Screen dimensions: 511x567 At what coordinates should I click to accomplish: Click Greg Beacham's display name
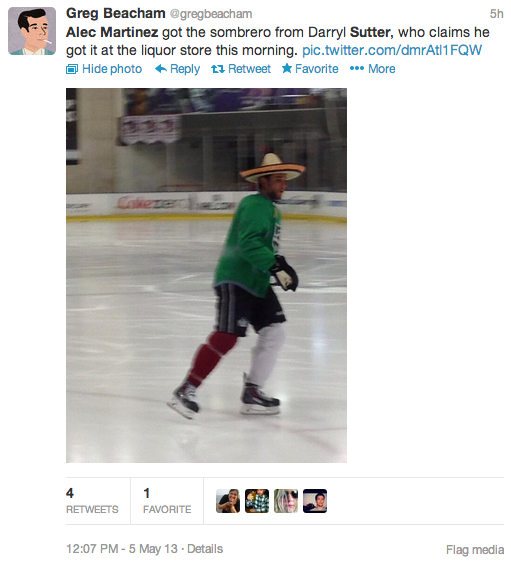(x=115, y=13)
